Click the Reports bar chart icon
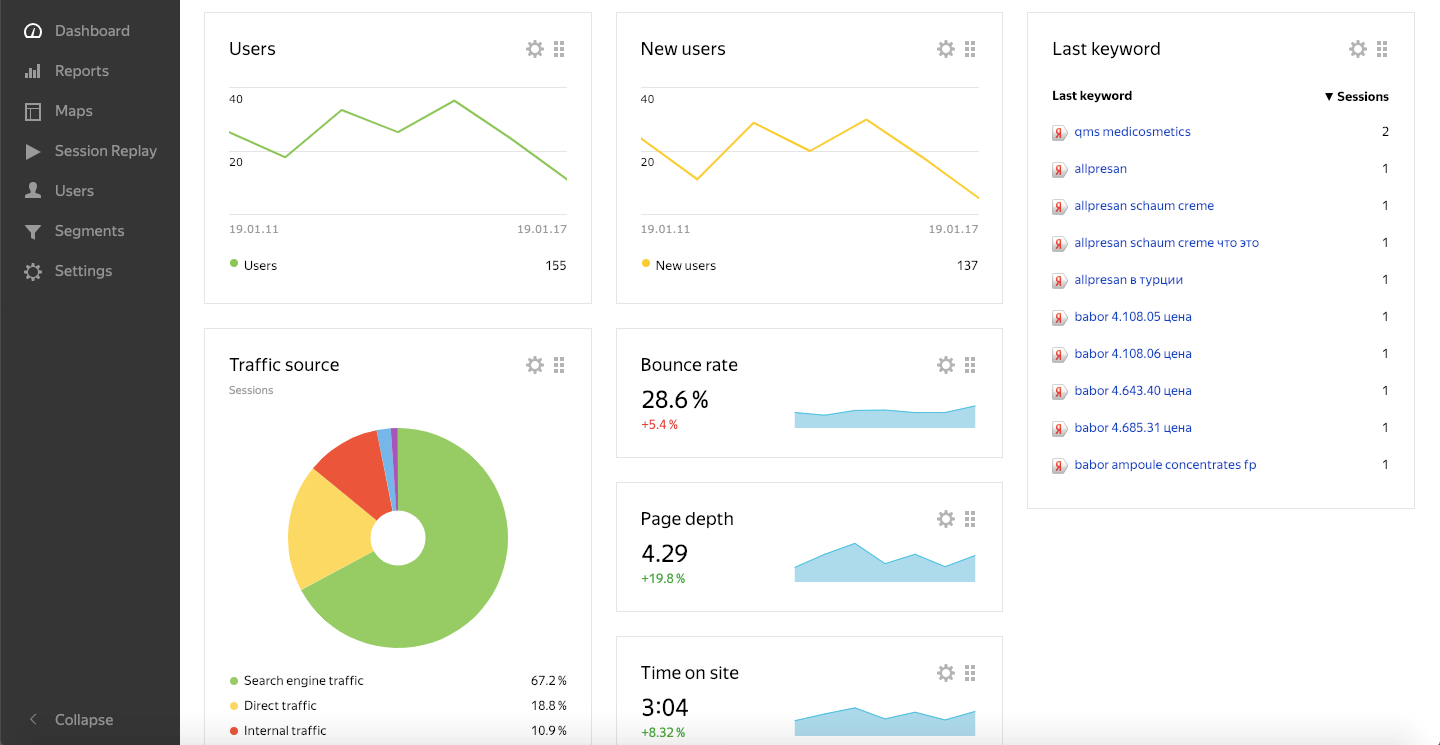Screen dimensions: 1440x745 click(x=33, y=71)
